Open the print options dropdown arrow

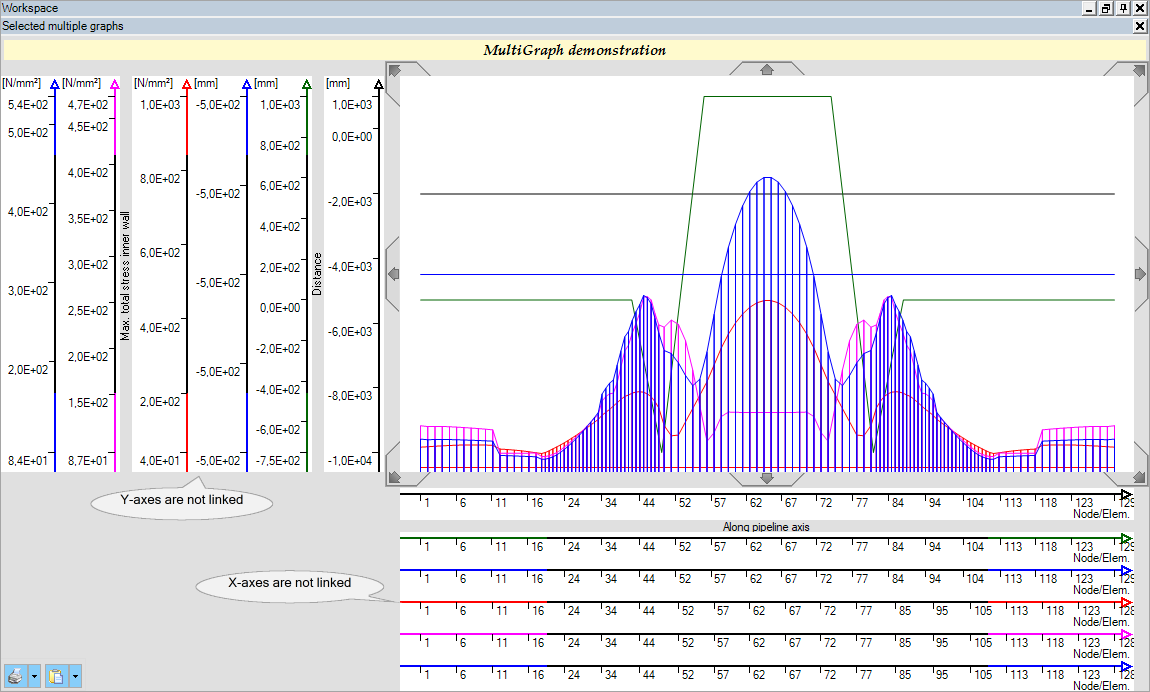click(34, 675)
